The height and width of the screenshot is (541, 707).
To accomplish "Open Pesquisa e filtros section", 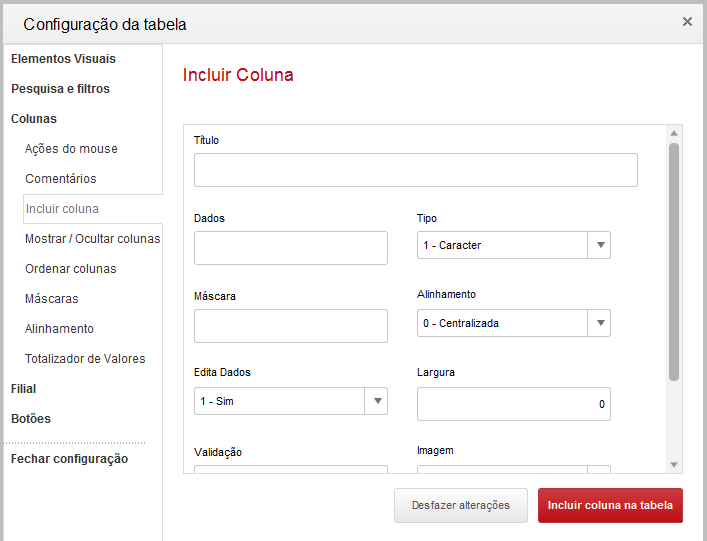I will tap(60, 89).
